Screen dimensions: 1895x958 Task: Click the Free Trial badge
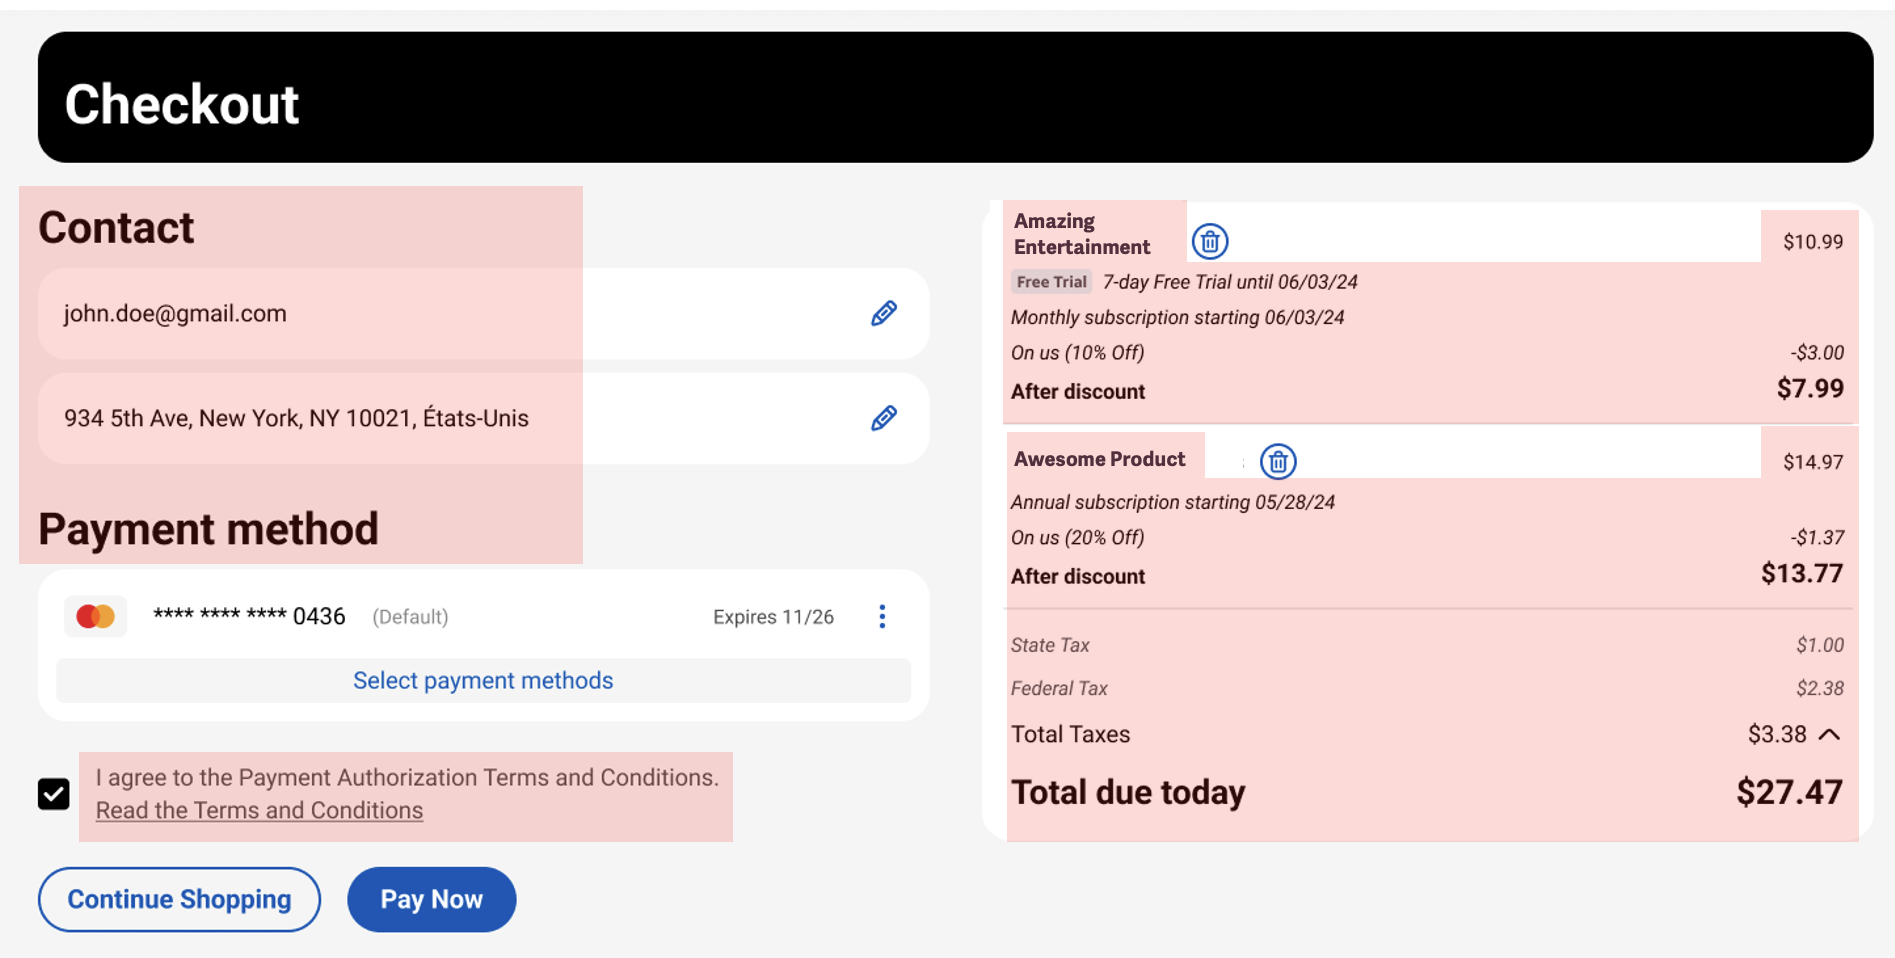[x=1051, y=282]
